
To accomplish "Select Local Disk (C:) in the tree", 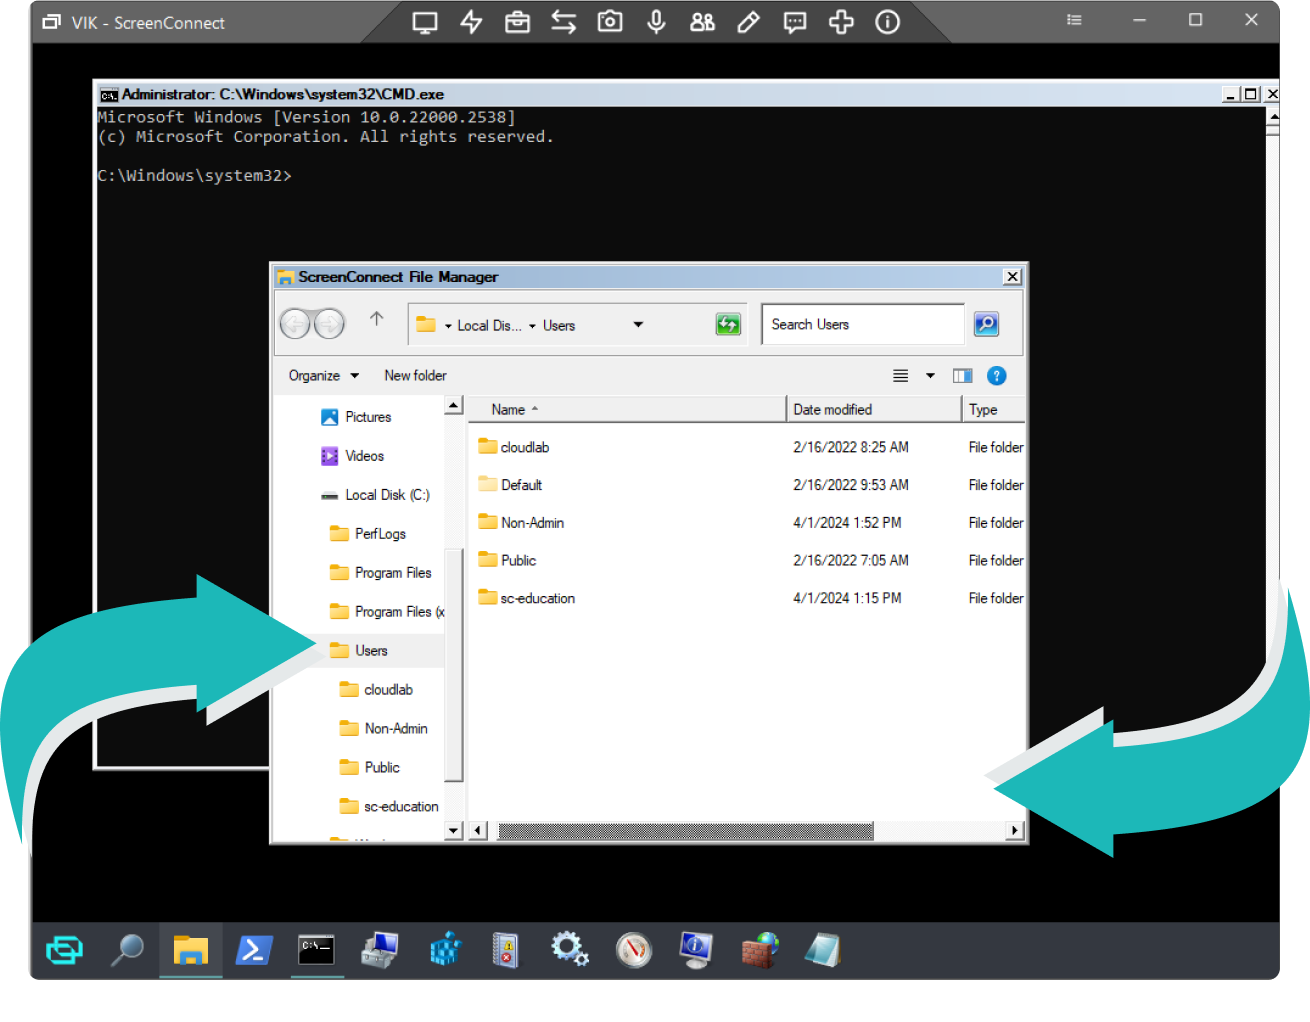I will coord(375,495).
